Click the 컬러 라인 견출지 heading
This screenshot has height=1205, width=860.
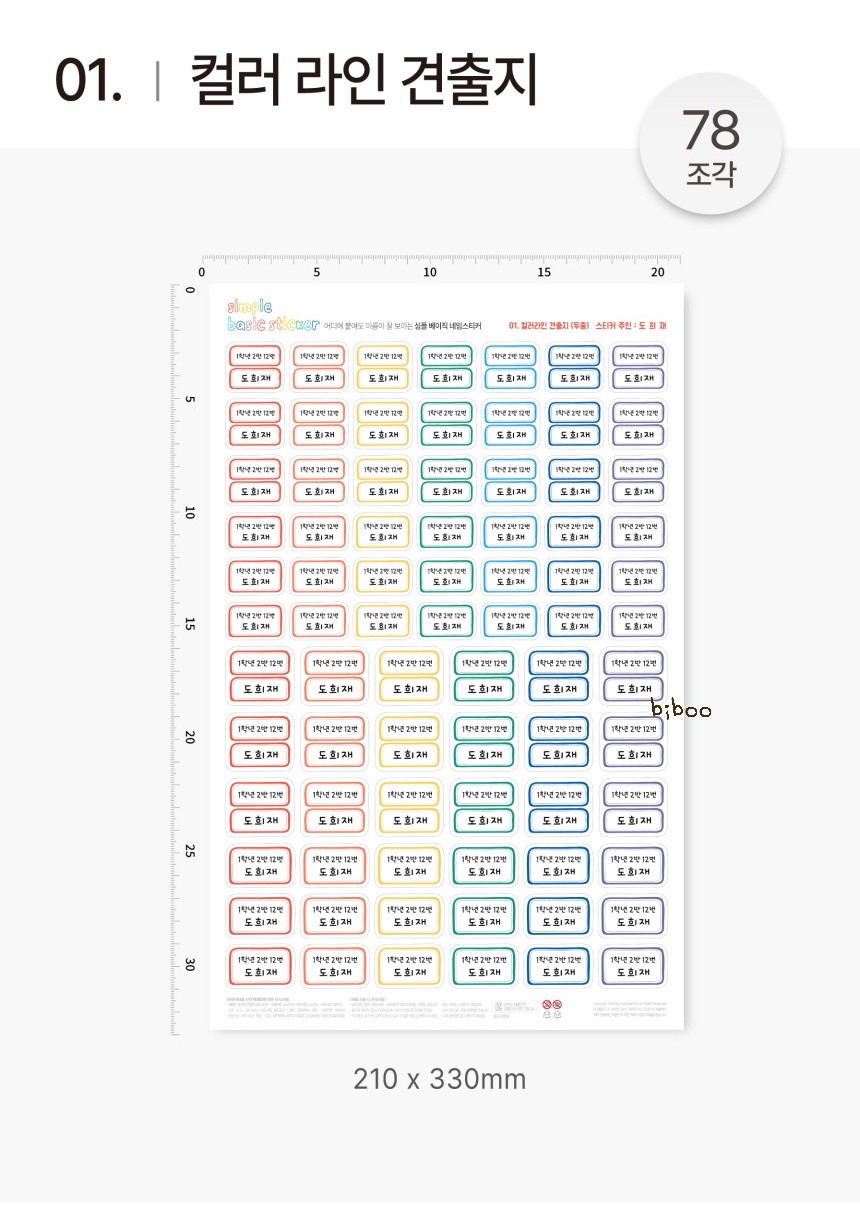(x=364, y=79)
